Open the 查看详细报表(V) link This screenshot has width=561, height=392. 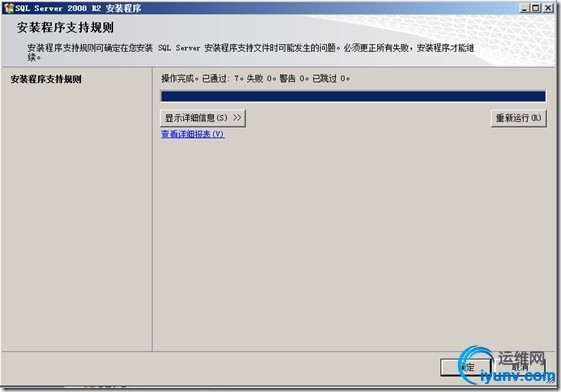point(192,134)
